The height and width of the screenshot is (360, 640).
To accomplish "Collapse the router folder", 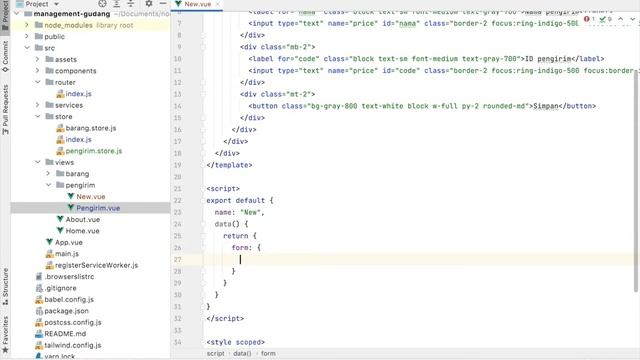I will tap(38, 82).
